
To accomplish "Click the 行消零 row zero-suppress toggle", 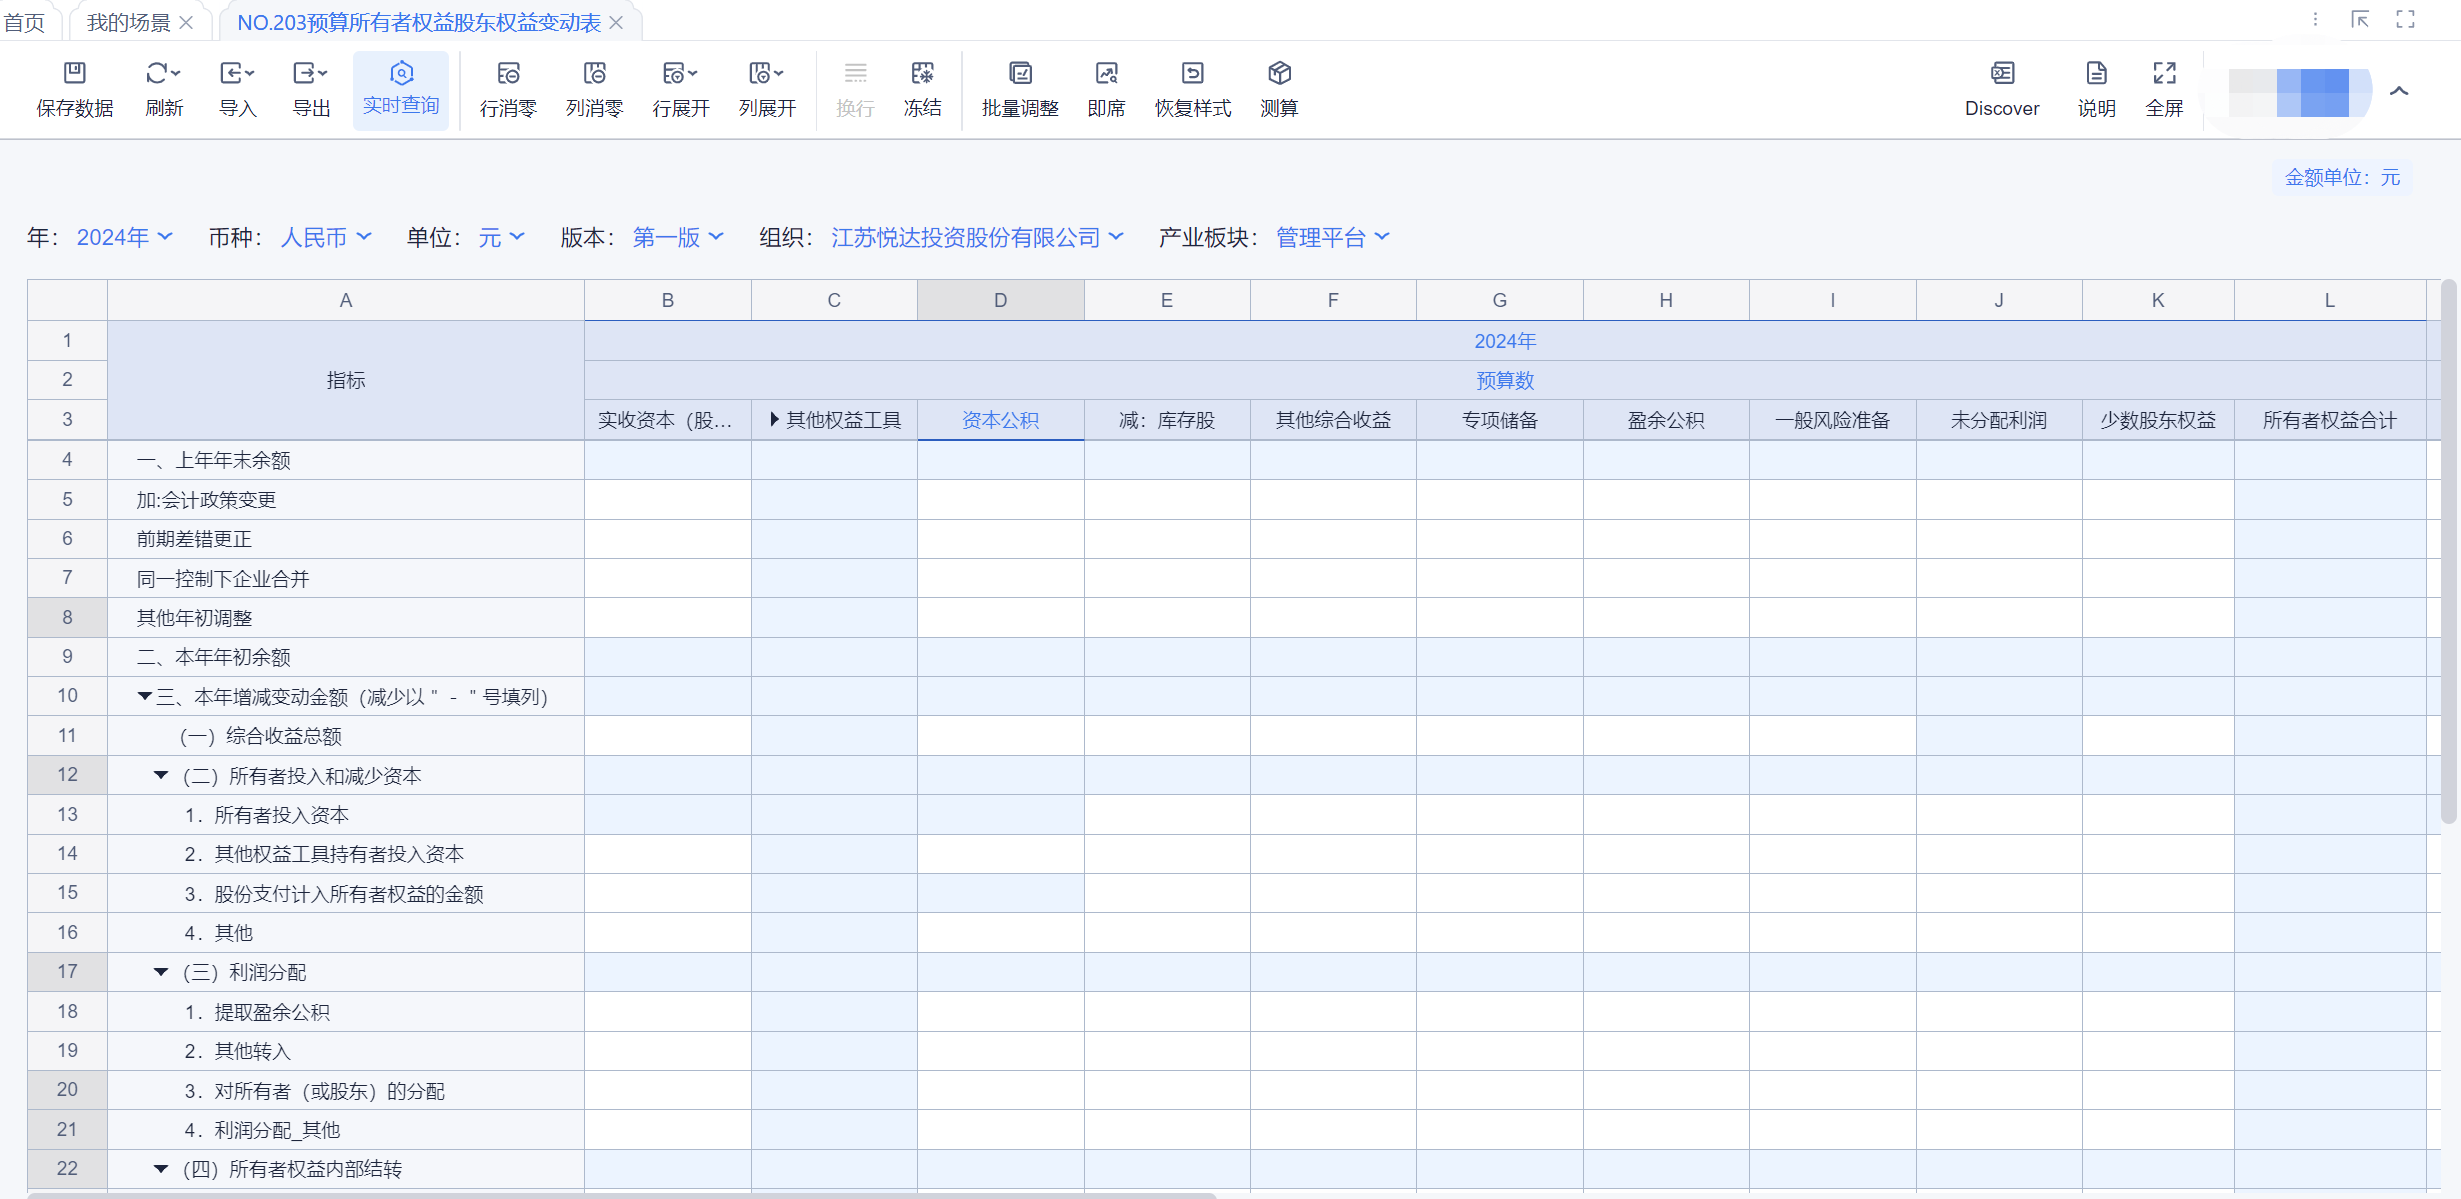I will (508, 73).
